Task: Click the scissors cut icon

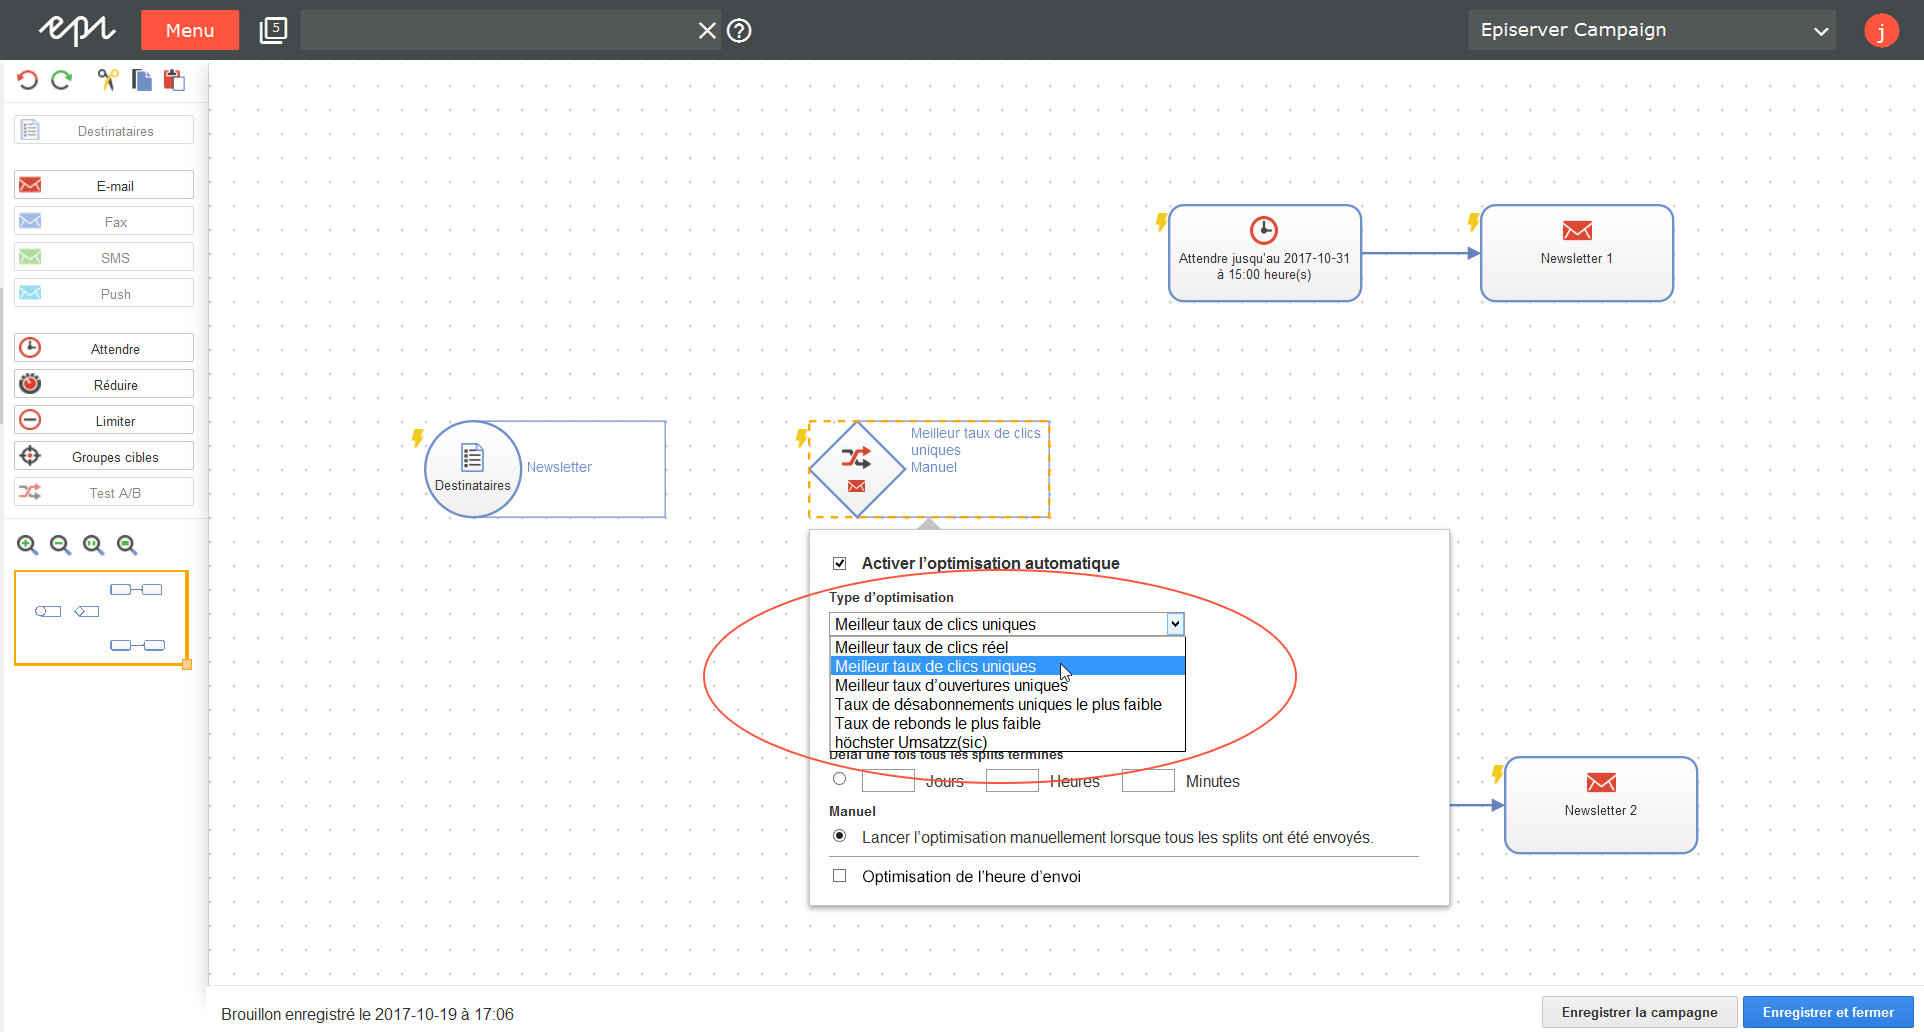Action: (x=108, y=80)
